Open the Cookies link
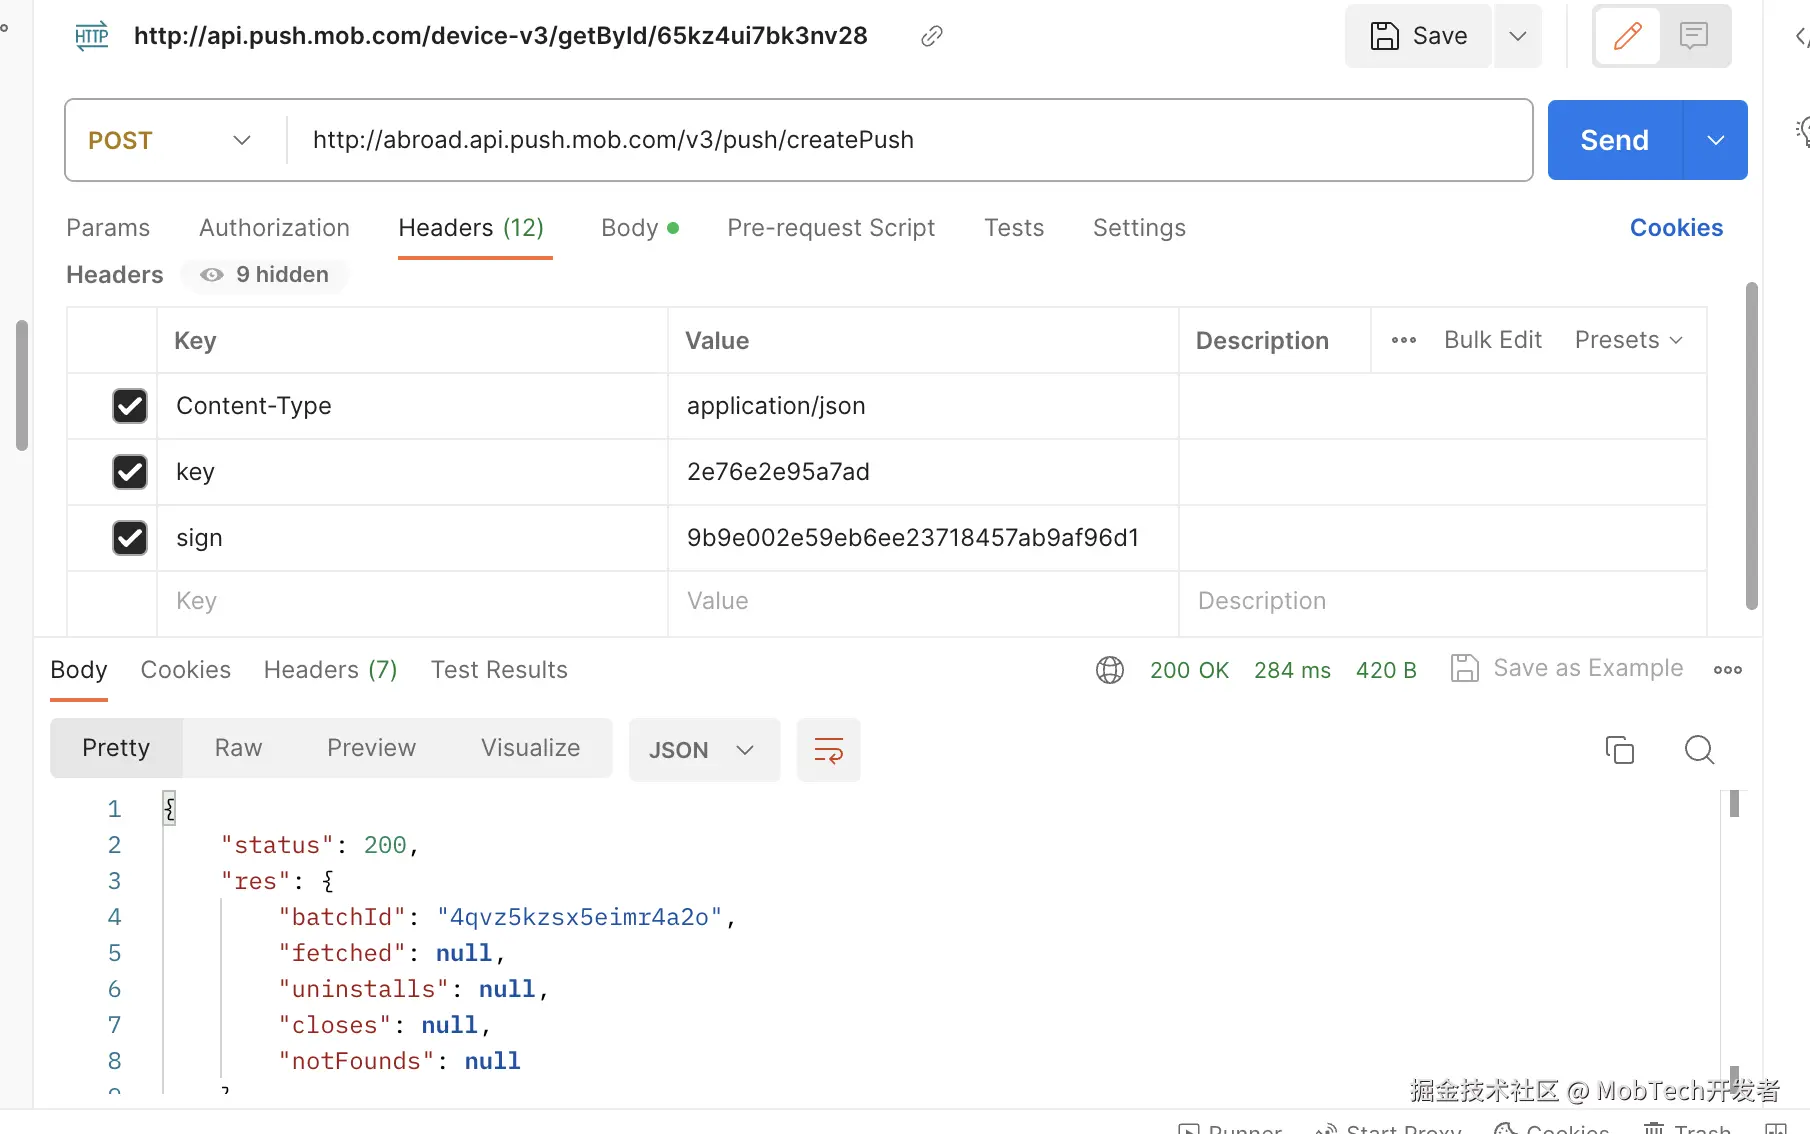Viewport: 1810px width, 1134px height. pyautogui.click(x=1676, y=228)
